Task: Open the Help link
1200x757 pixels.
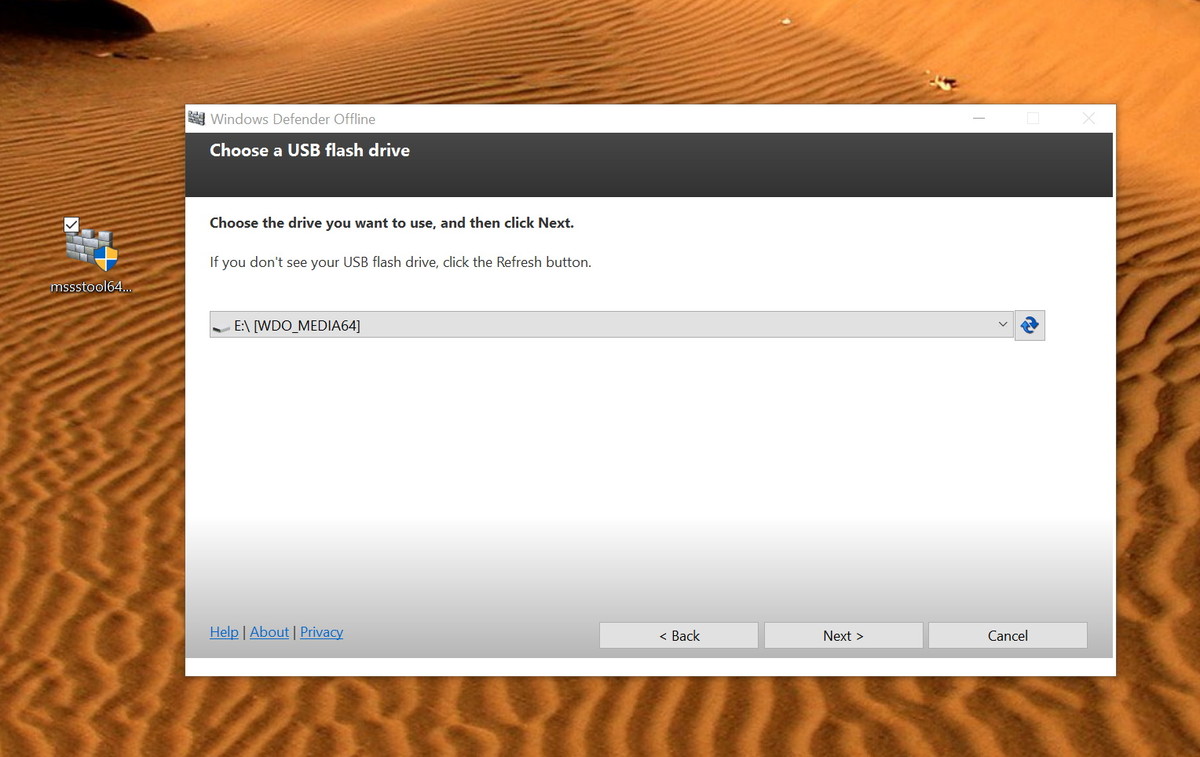Action: pos(224,631)
